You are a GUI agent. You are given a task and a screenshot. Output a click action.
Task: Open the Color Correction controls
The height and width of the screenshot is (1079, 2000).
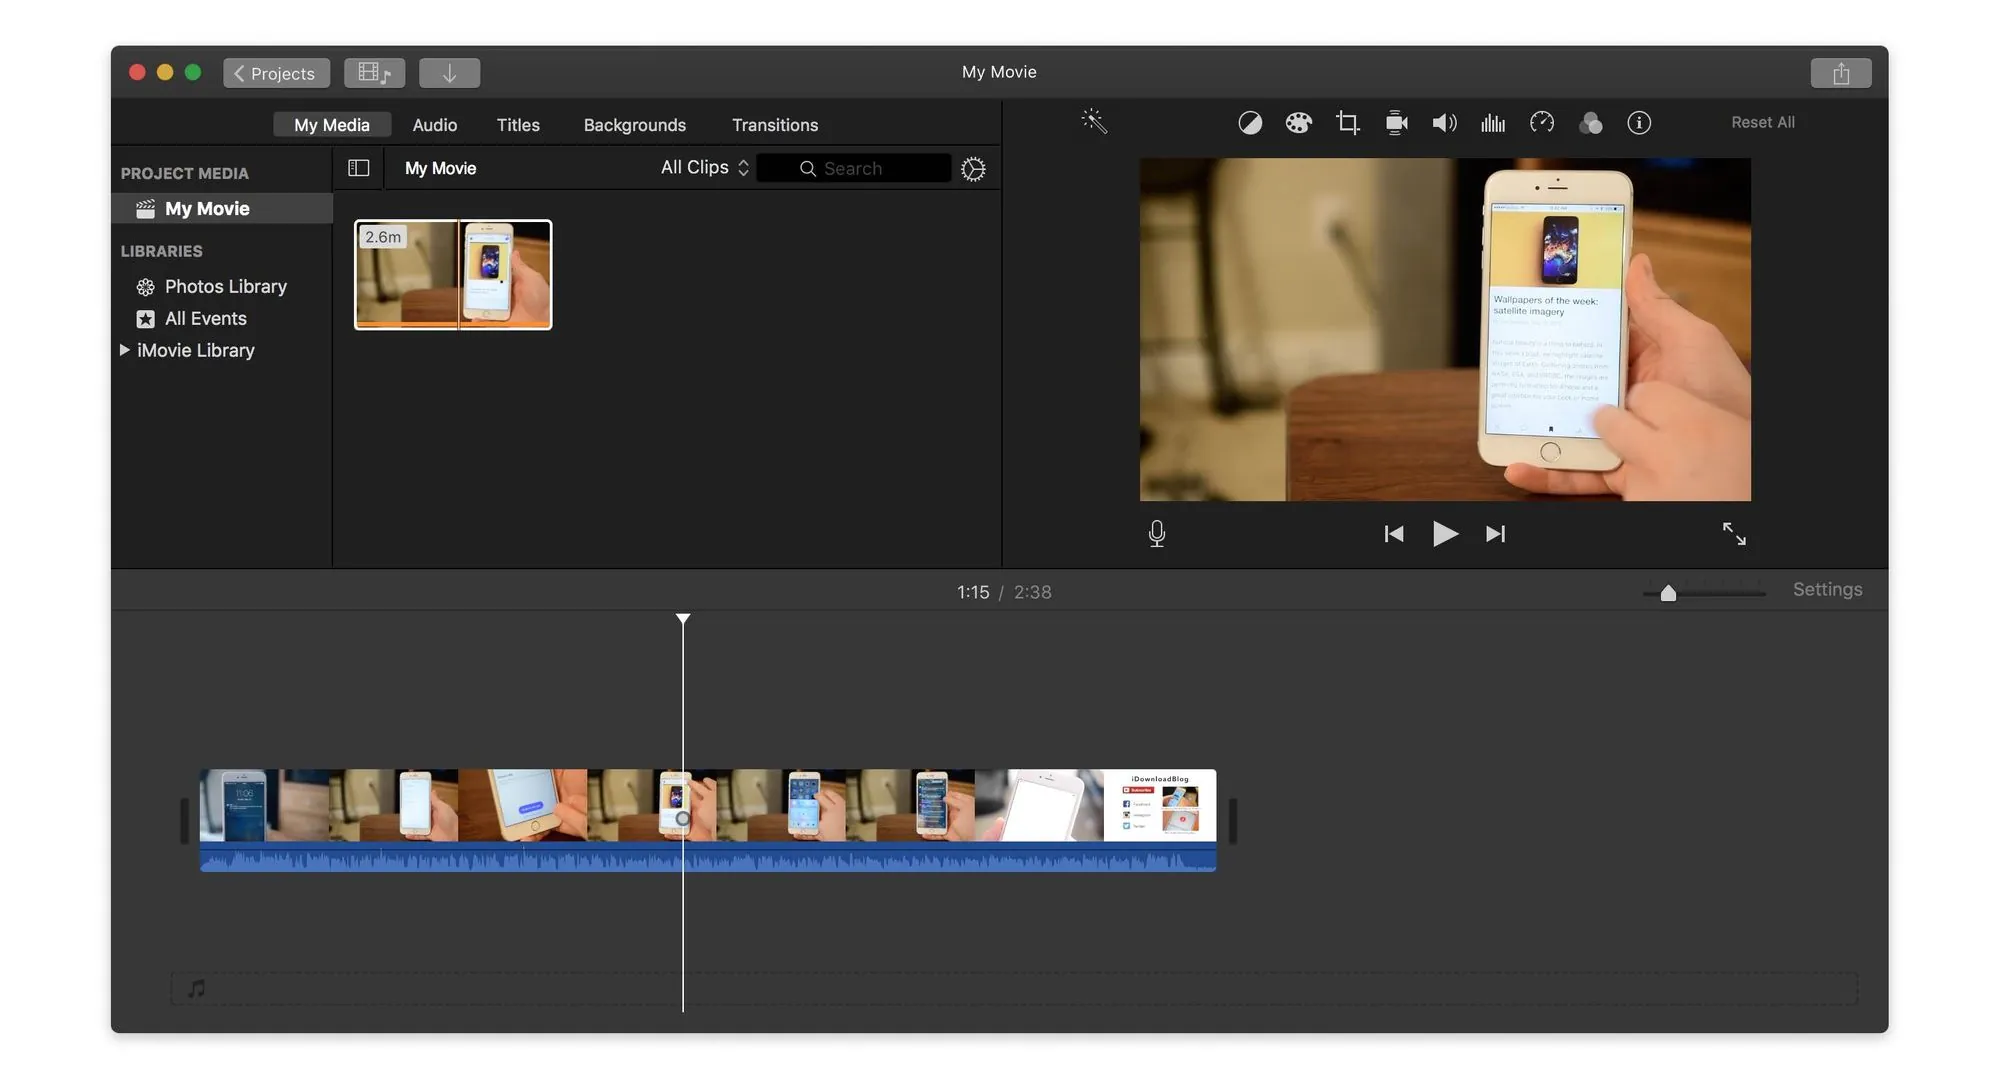click(x=1298, y=122)
